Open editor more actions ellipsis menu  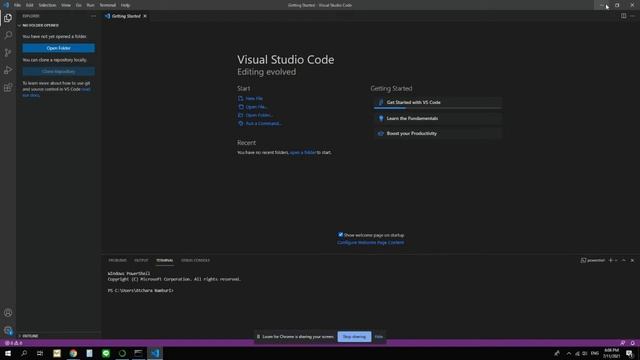(x=632, y=16)
